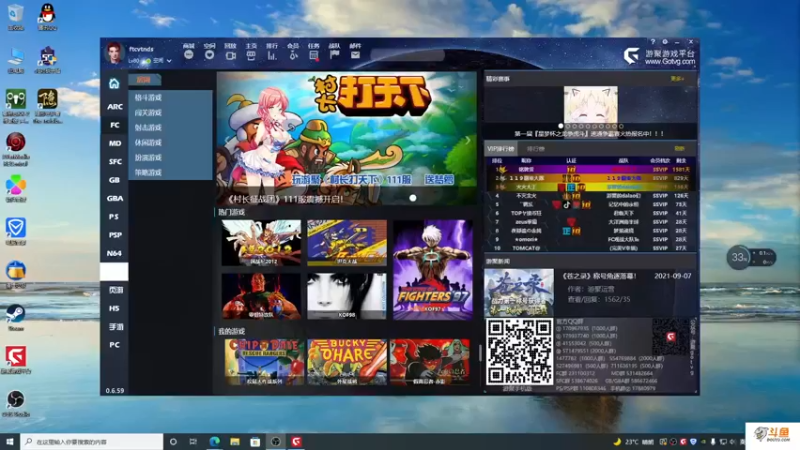
Task: Open the settings gear in title bar
Action: (x=665, y=42)
